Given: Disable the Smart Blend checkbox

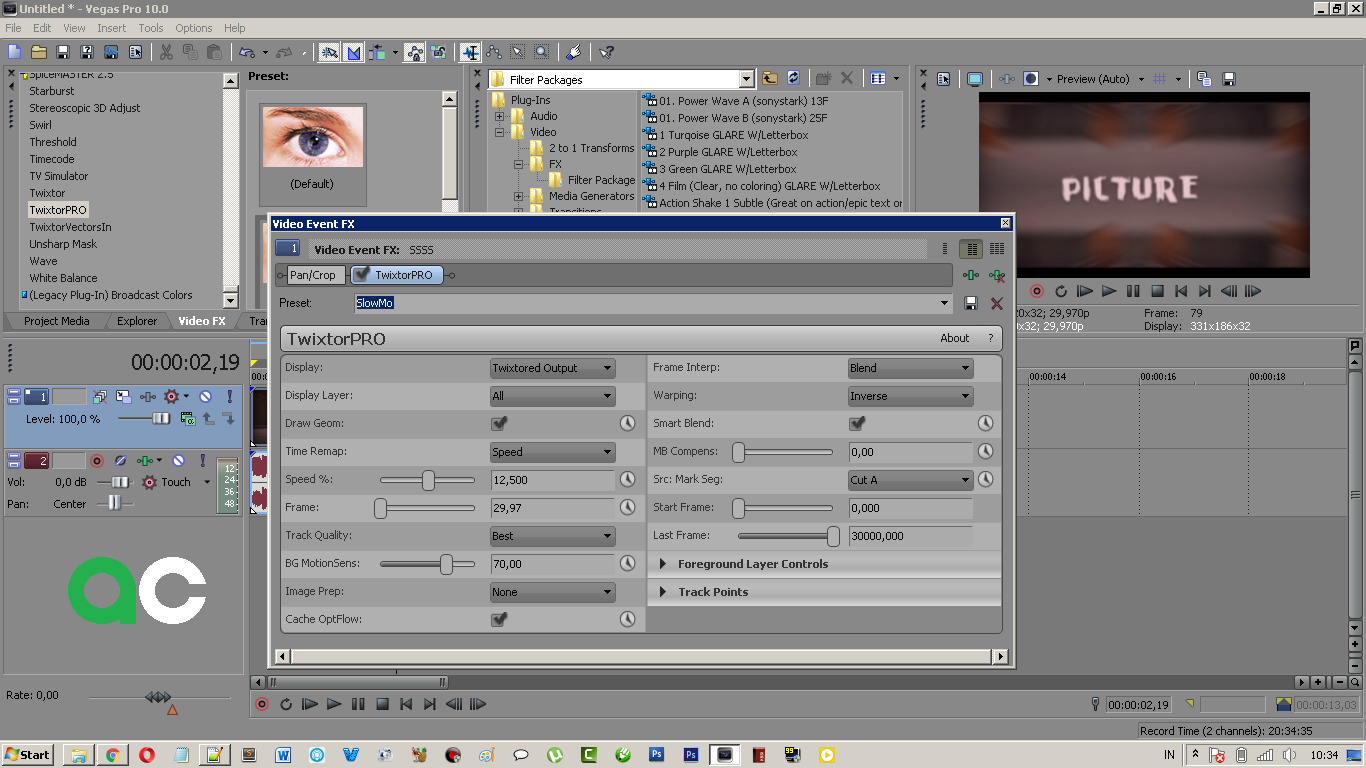Looking at the screenshot, I should 857,423.
